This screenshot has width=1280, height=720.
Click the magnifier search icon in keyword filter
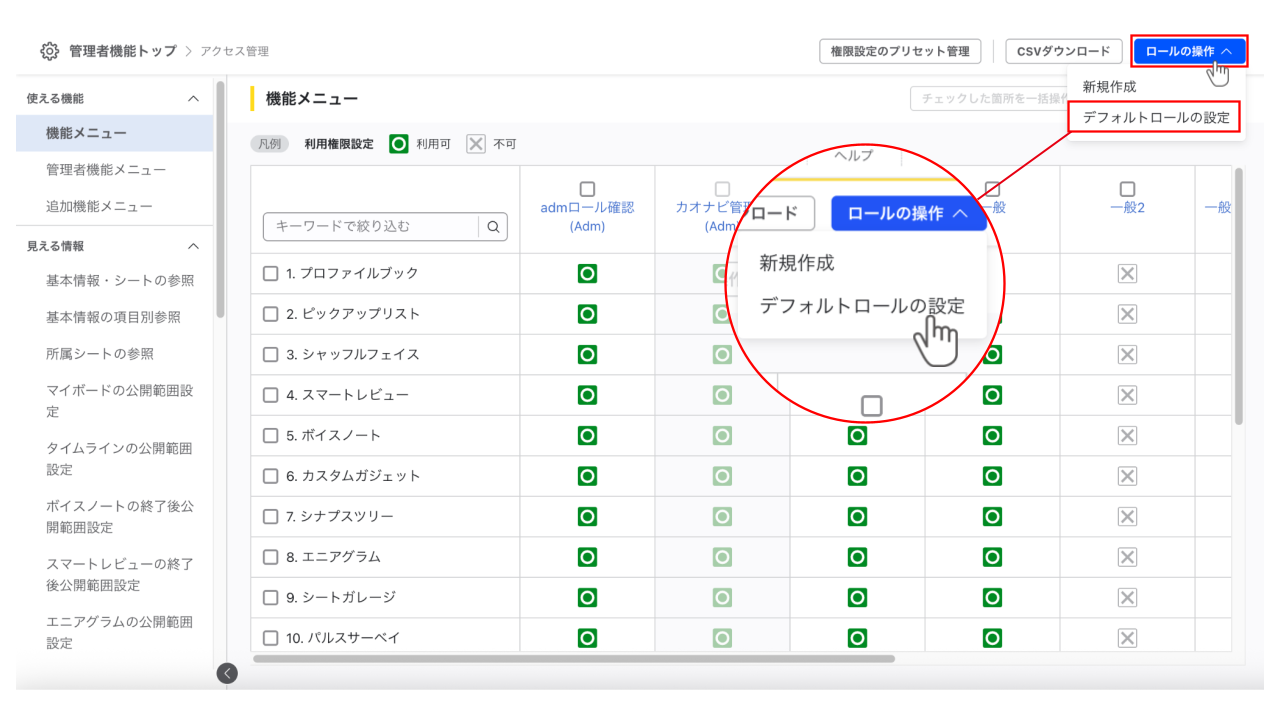pos(493,227)
